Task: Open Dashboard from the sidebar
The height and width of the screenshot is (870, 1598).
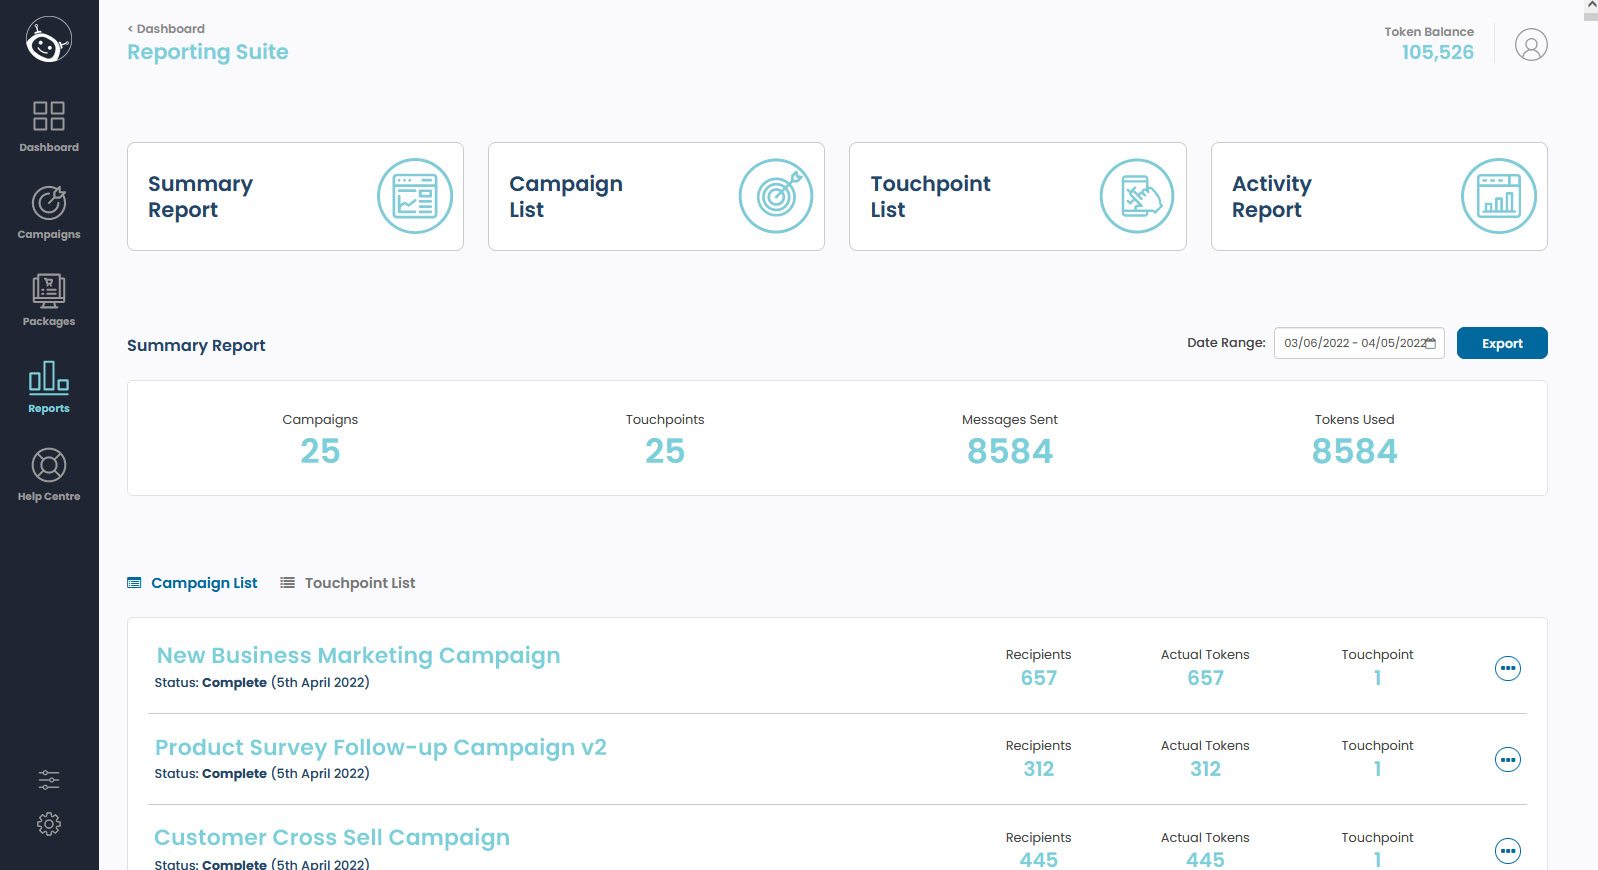Action: [49, 126]
